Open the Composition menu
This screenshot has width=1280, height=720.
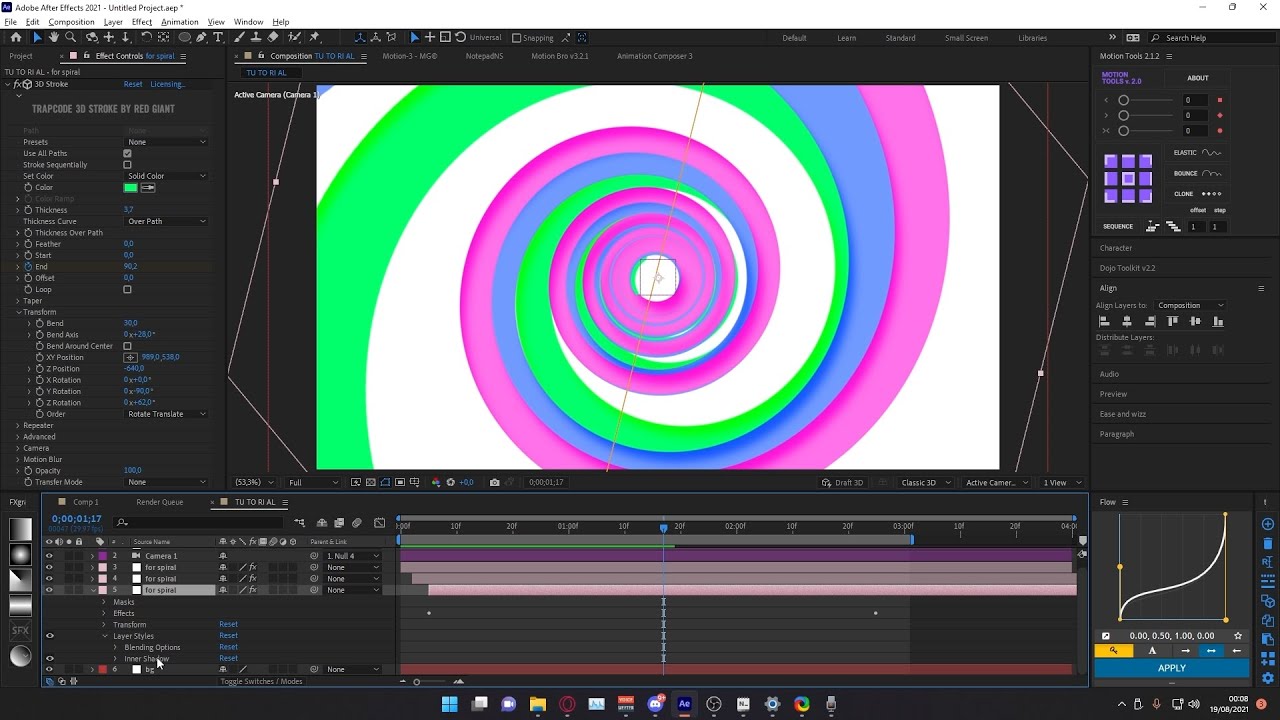point(71,21)
